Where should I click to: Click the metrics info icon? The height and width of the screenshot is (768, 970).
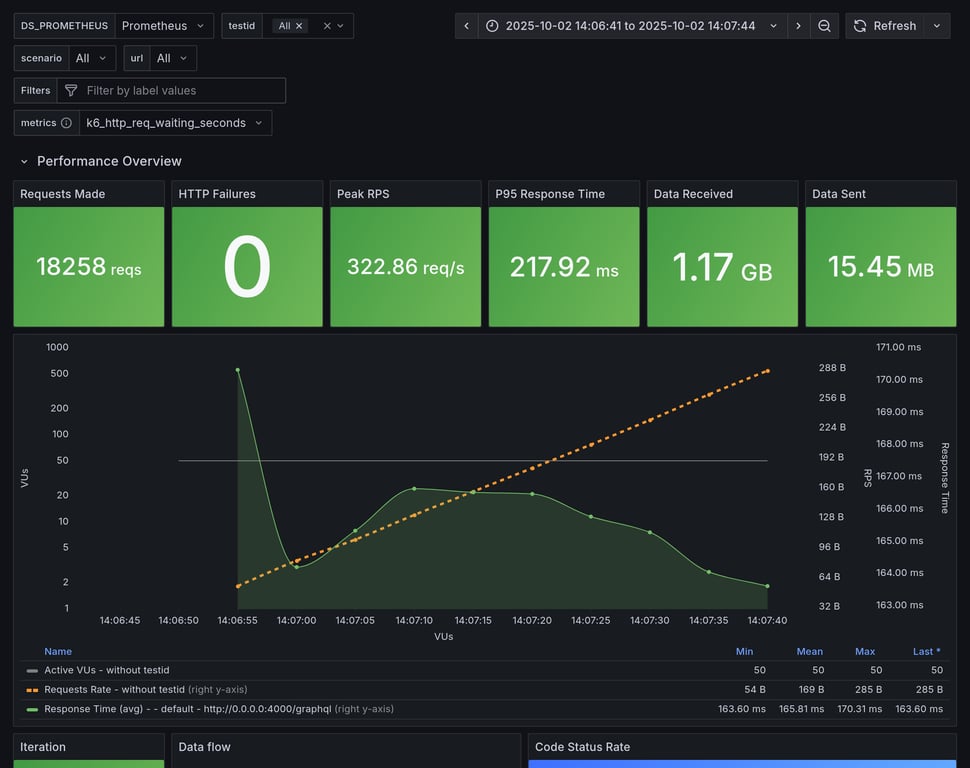pyautogui.click(x=66, y=123)
